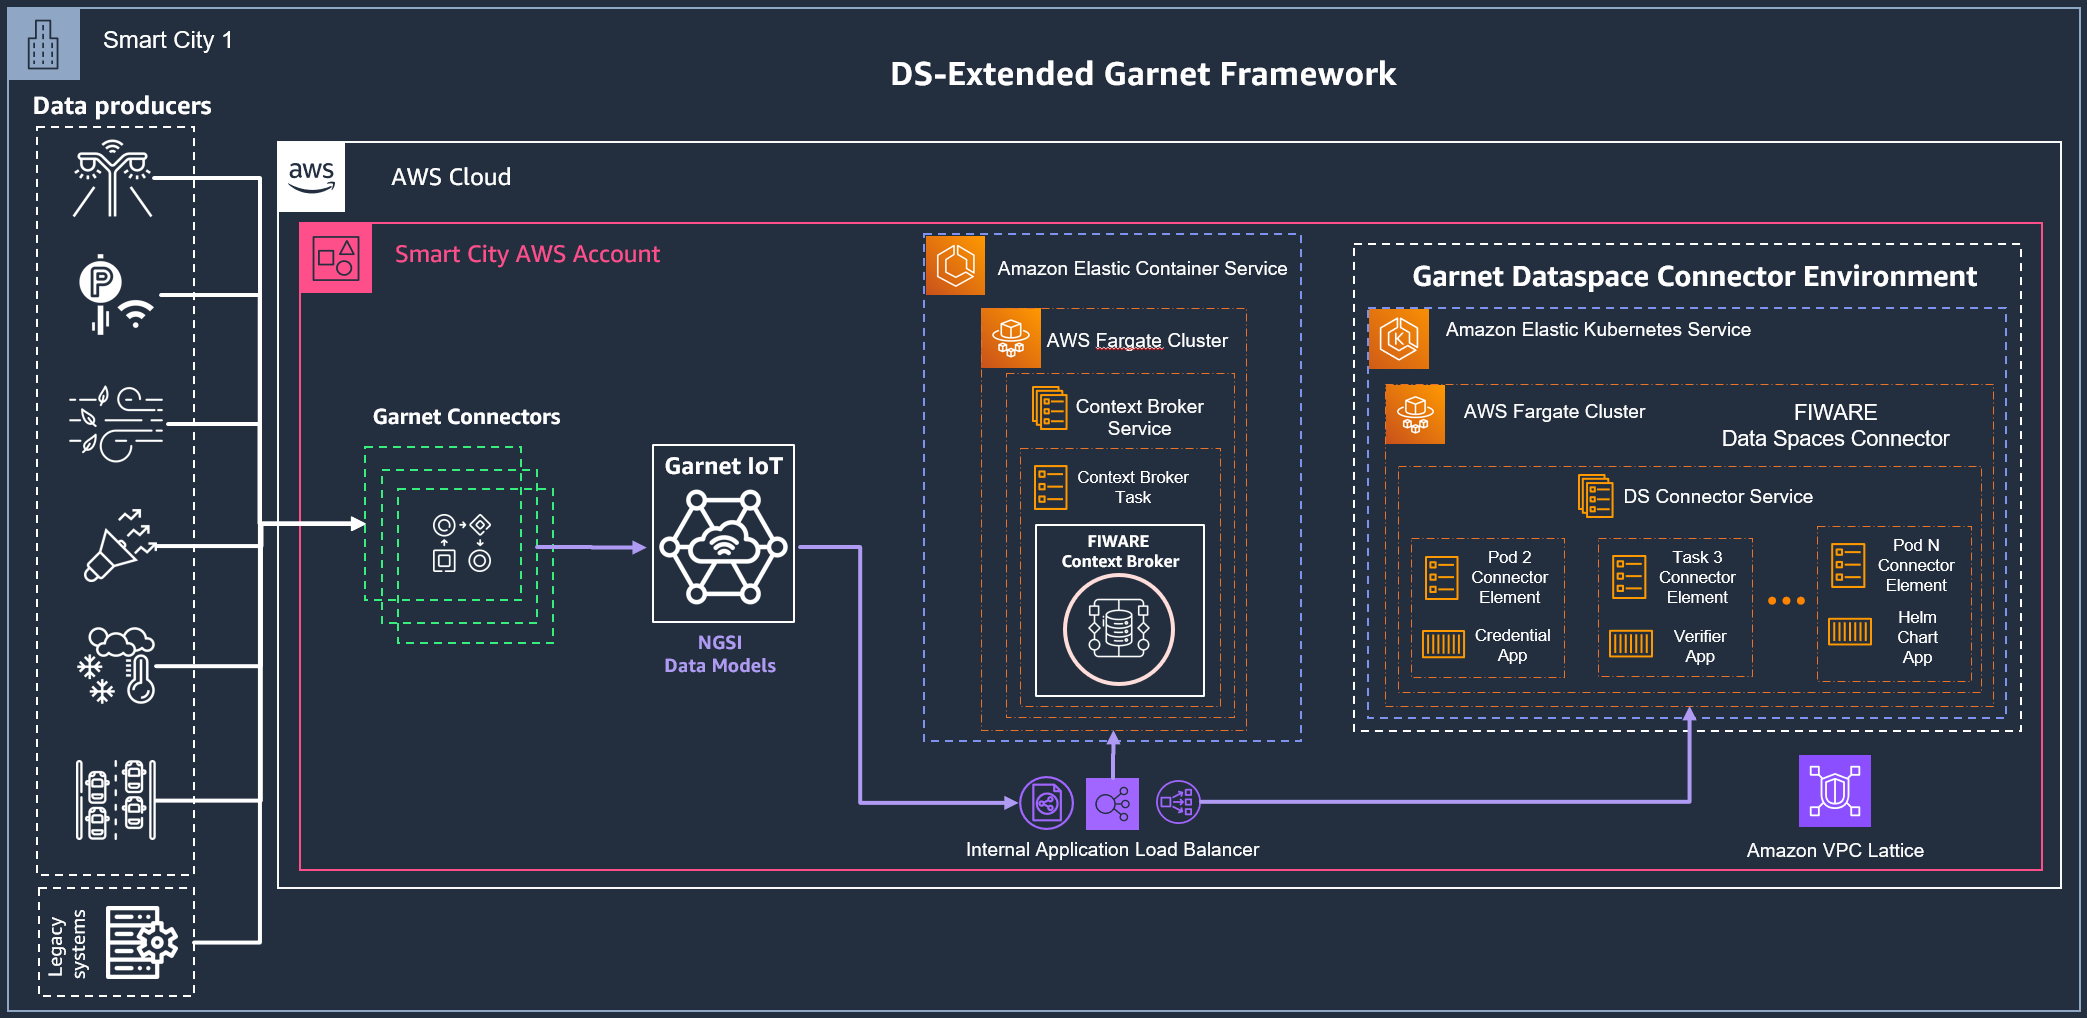Viewport: 2087px width, 1018px height.
Task: Click the megaphone alerts producer icon
Action: (120, 545)
